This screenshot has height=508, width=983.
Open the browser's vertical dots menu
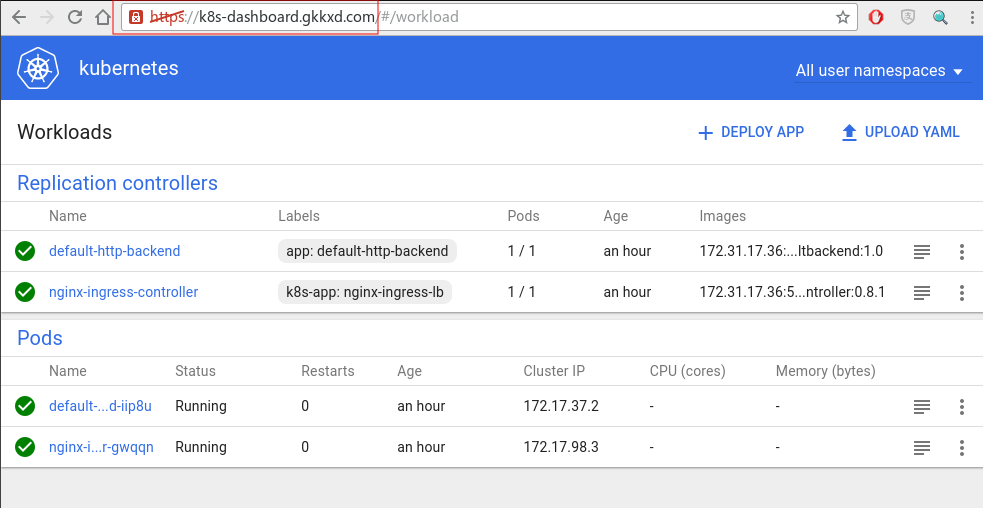pyautogui.click(x=971, y=17)
